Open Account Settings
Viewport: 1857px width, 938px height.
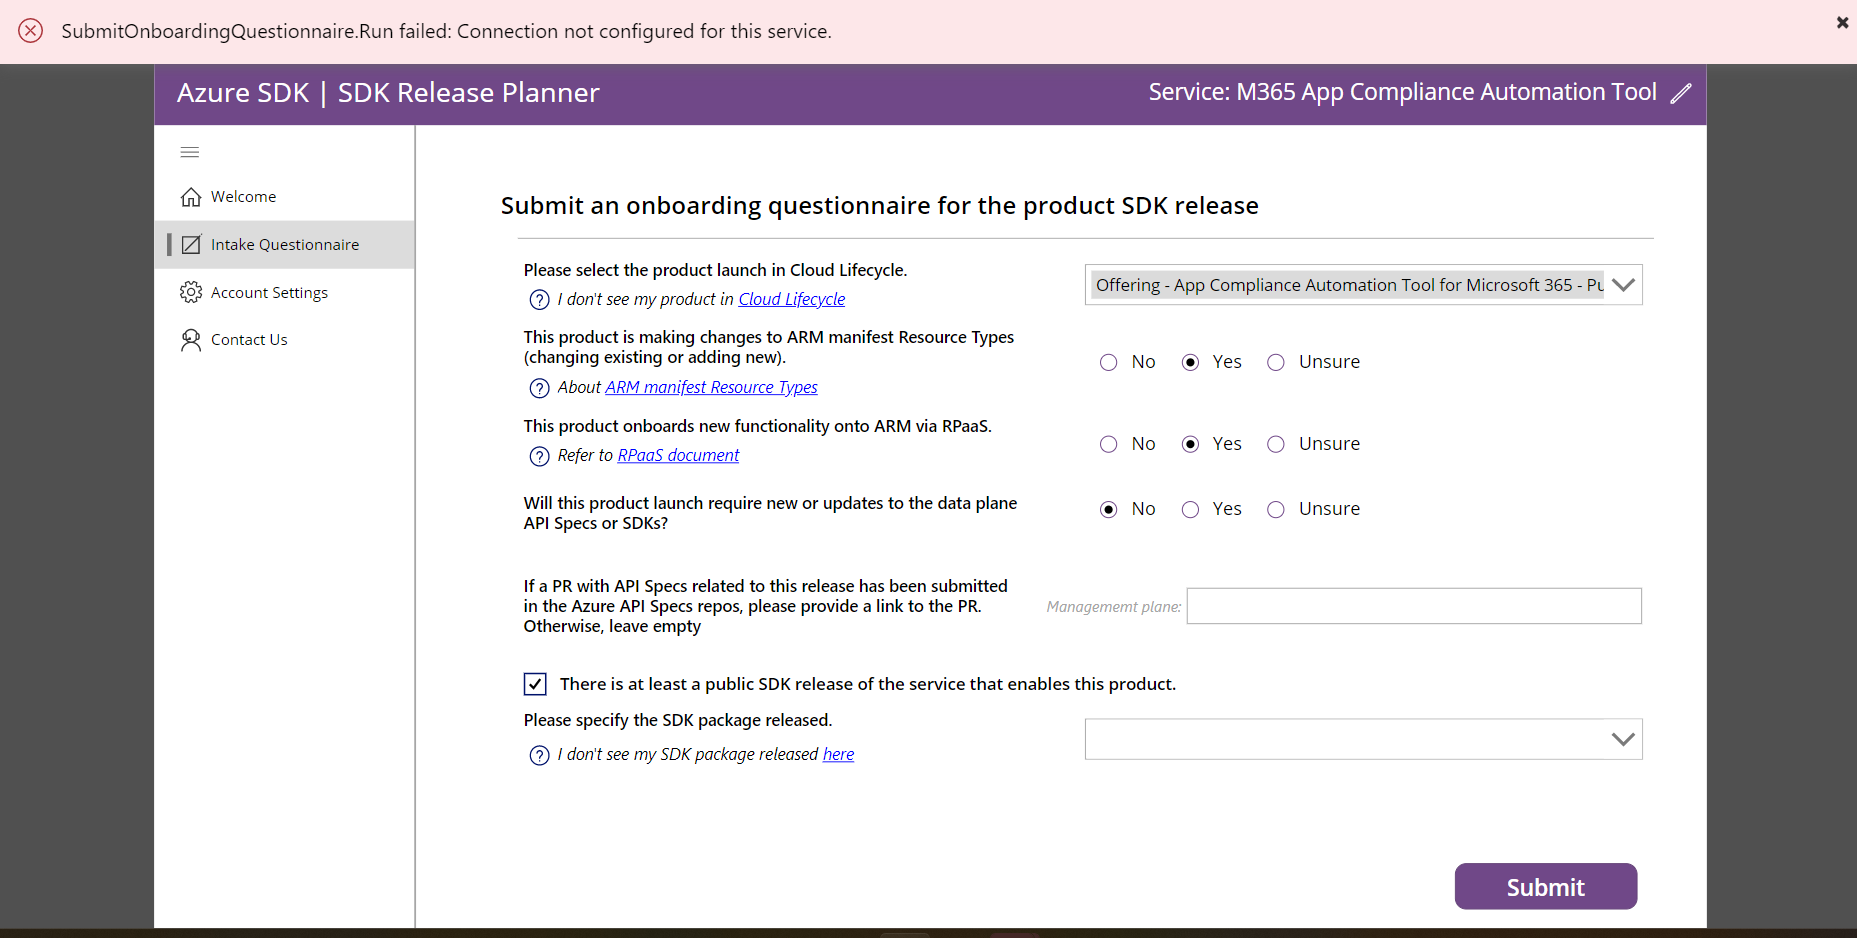[285, 292]
